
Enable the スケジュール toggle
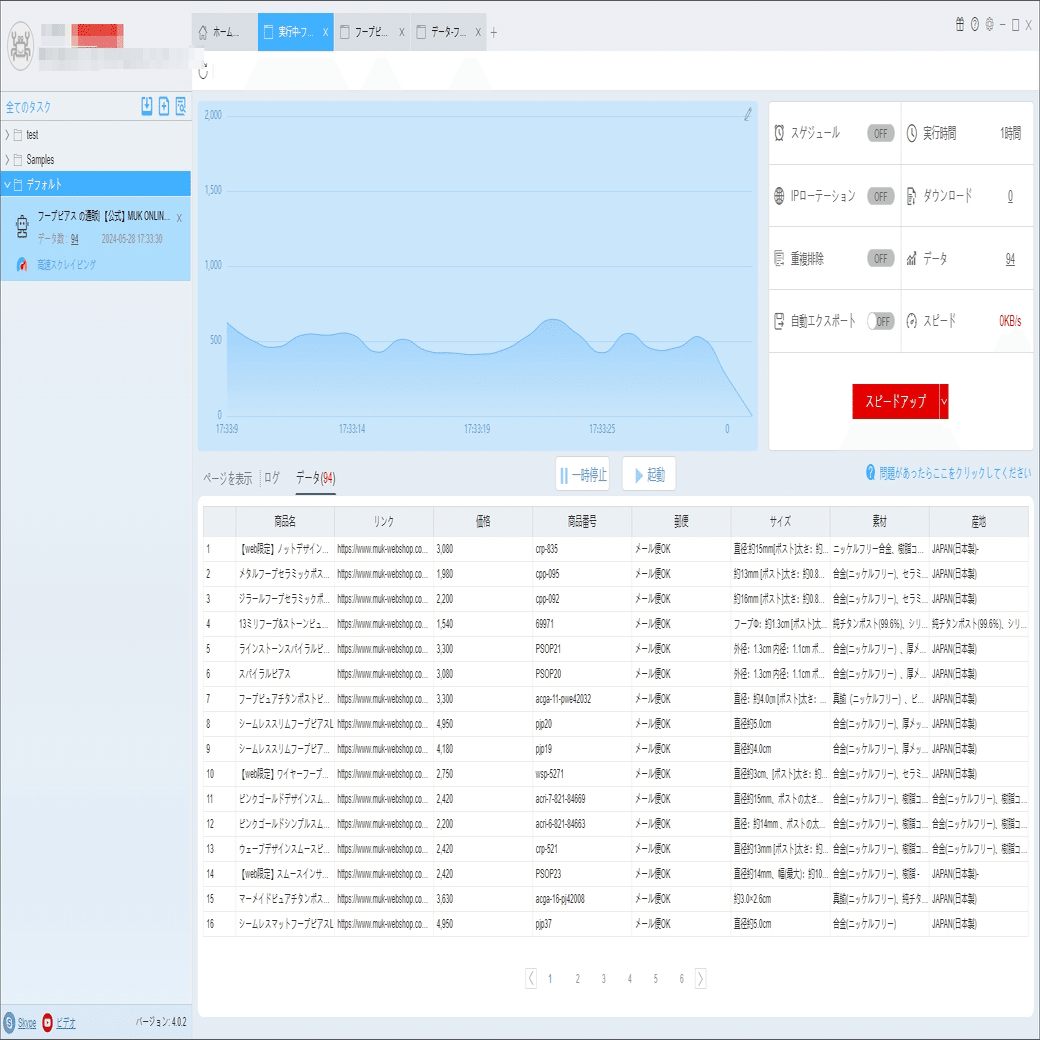click(879, 132)
